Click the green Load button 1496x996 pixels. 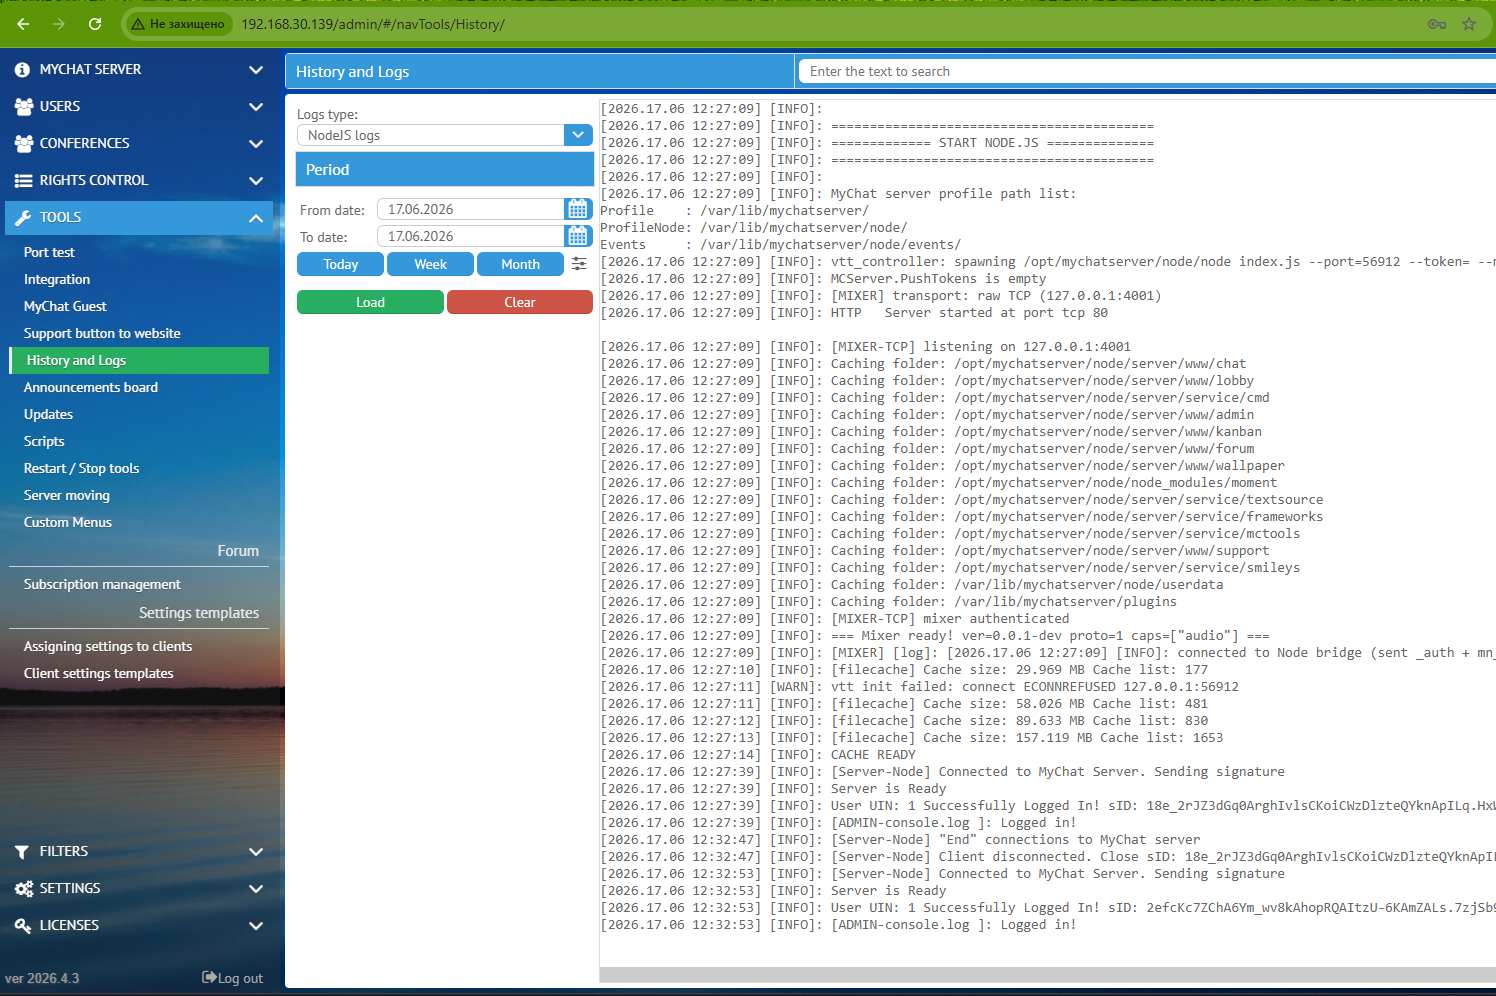click(370, 302)
